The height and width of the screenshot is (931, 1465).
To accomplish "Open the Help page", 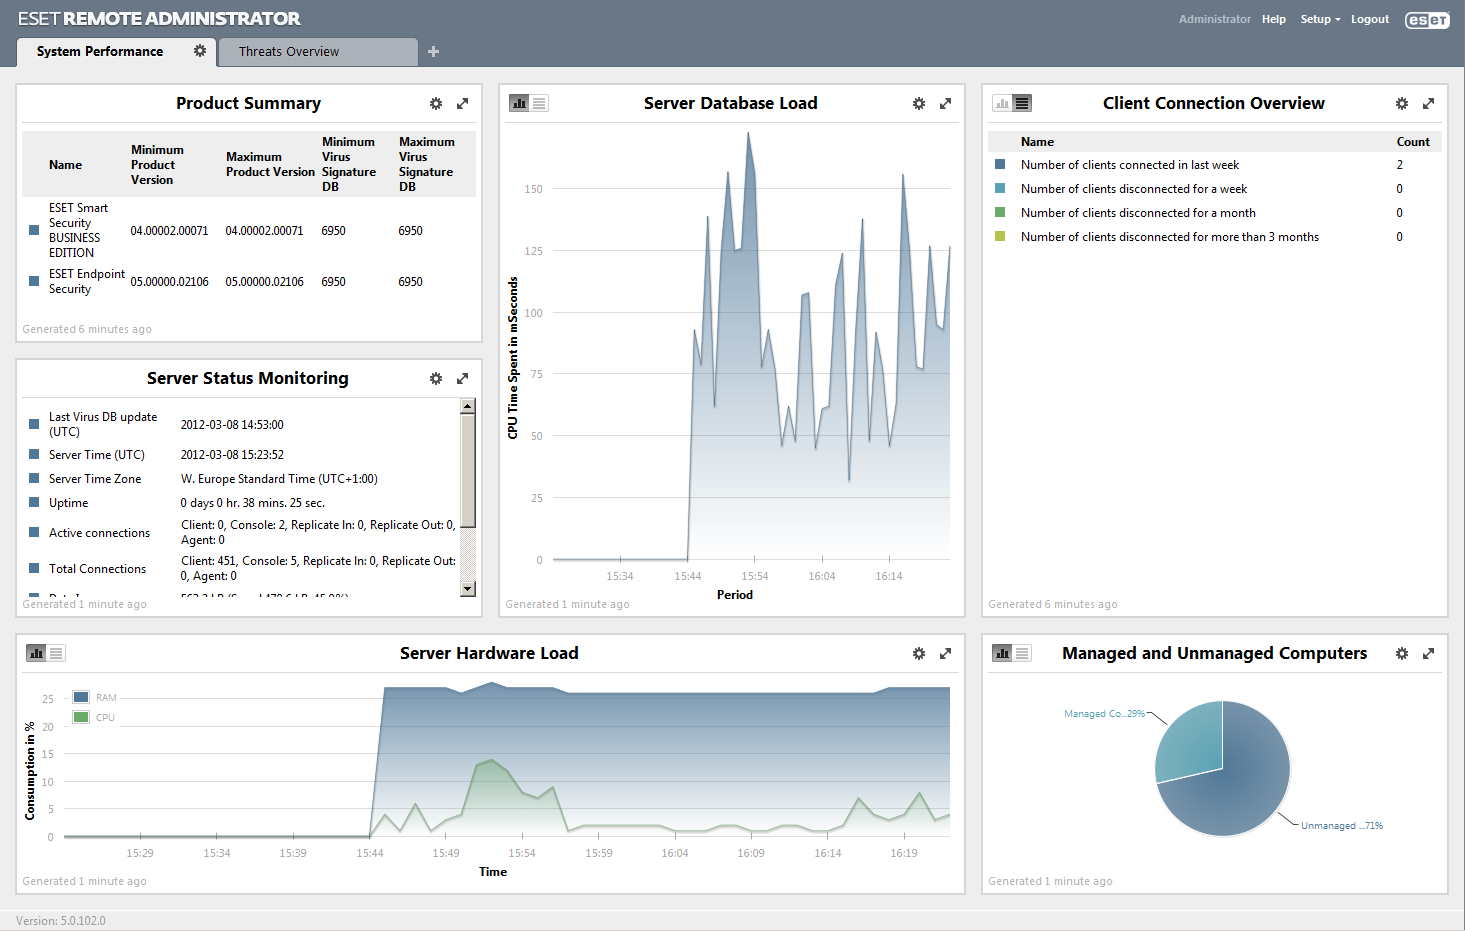I will pos(1273,19).
